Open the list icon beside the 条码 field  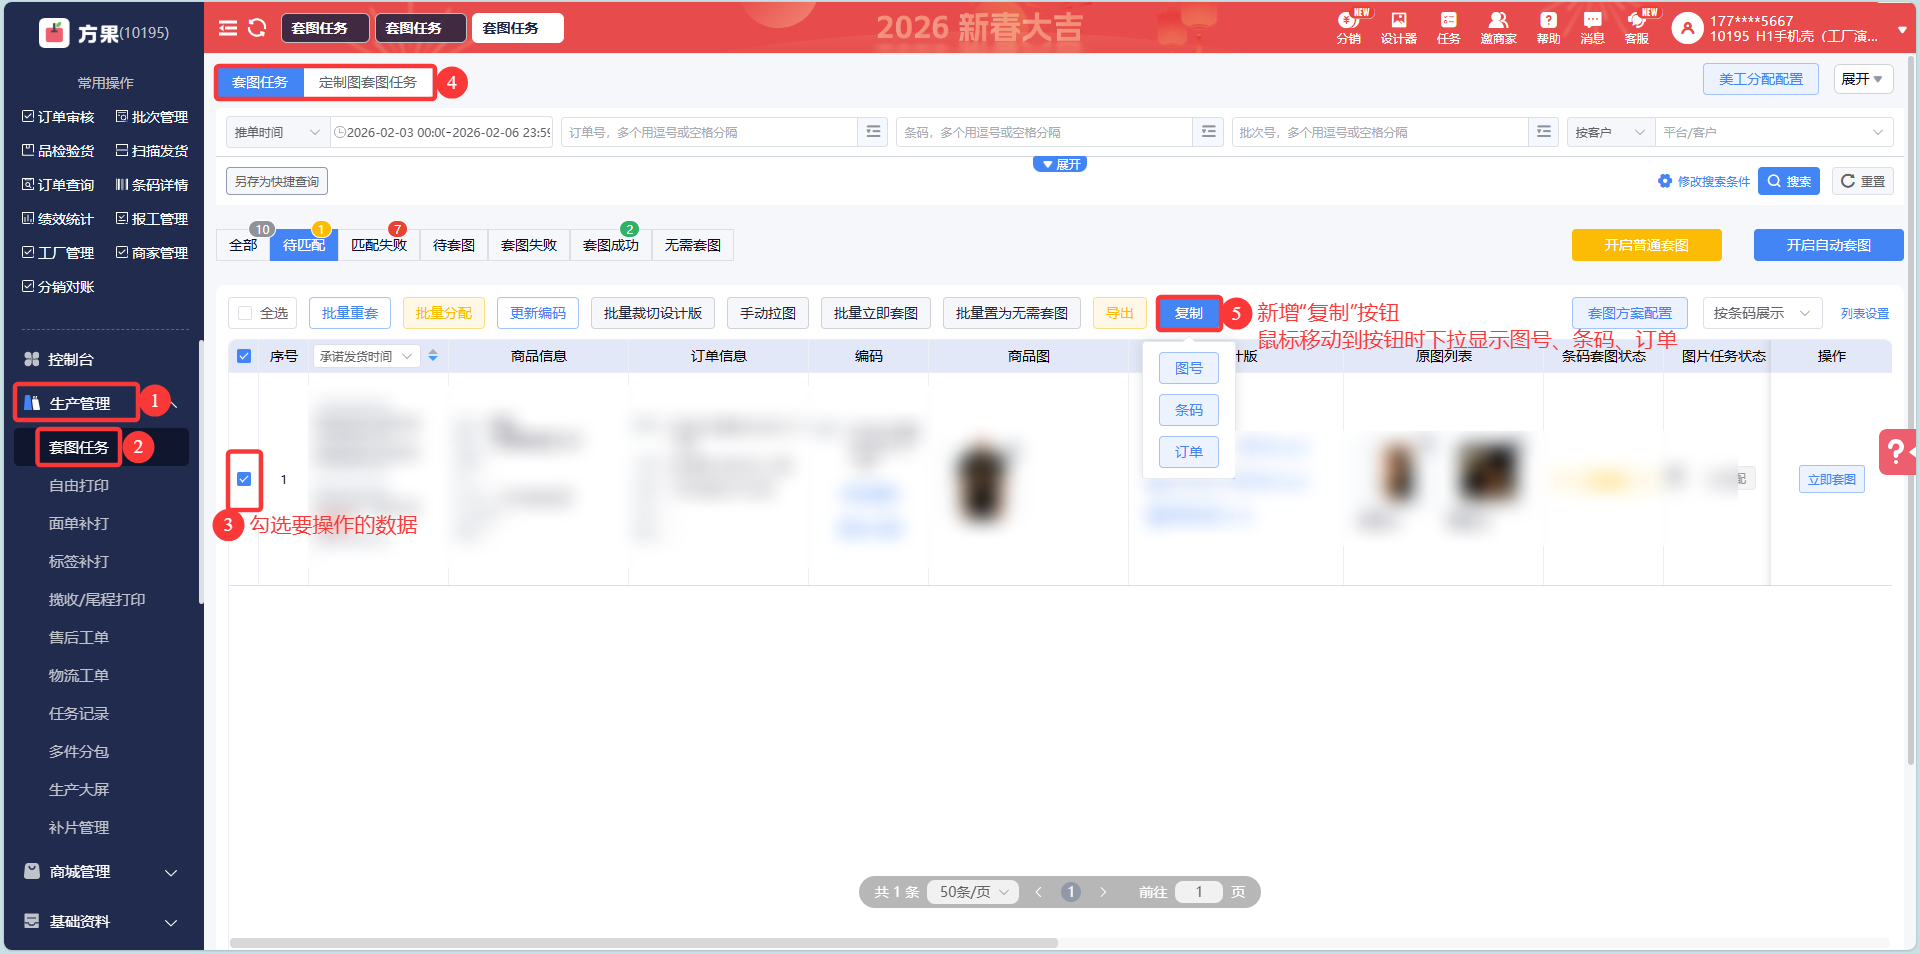[1209, 132]
